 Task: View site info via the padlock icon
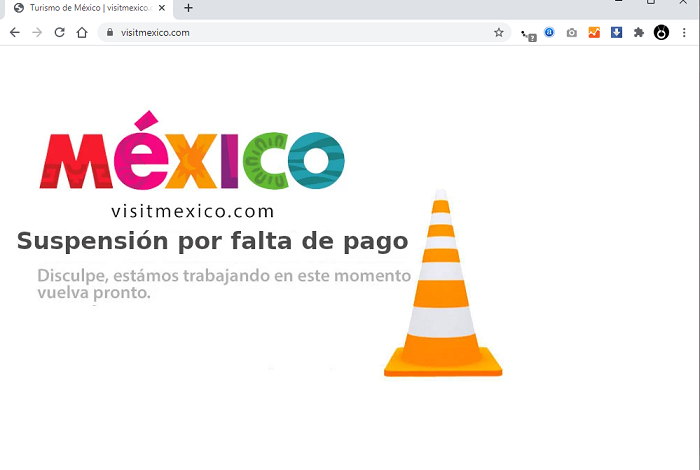click(110, 32)
